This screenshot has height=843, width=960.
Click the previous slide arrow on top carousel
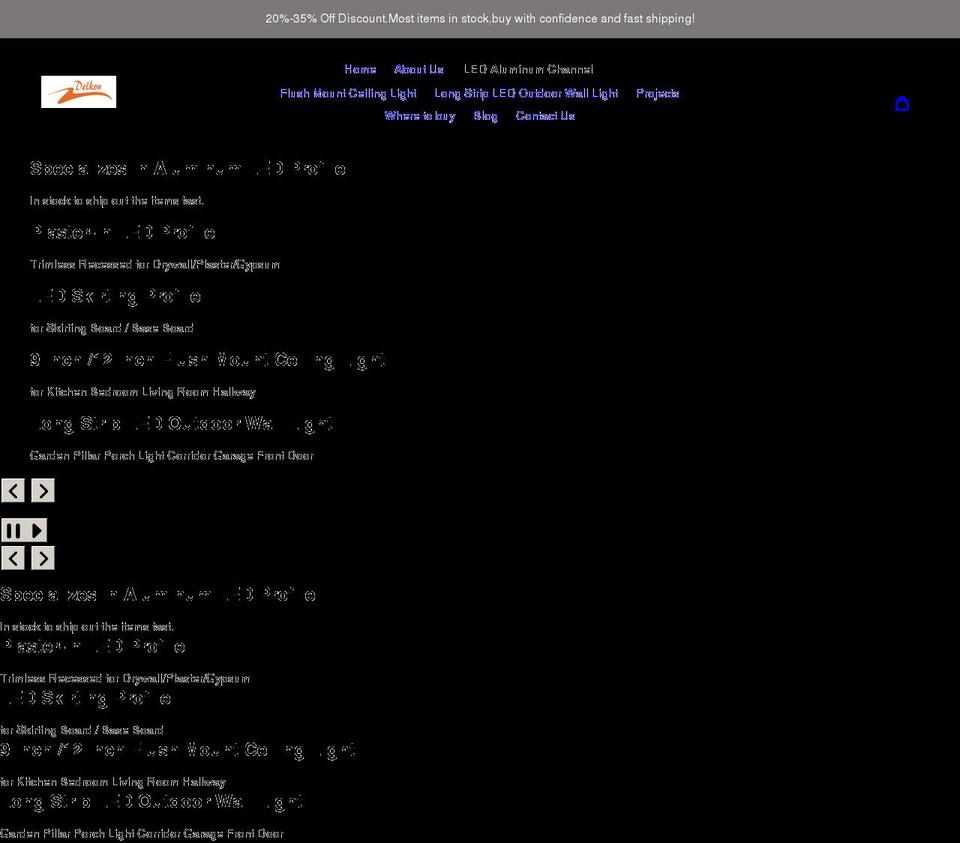12,490
